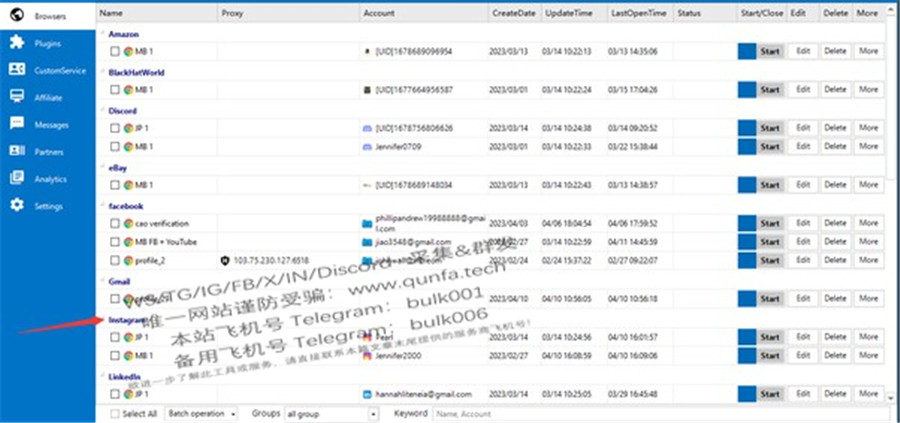The image size is (900, 423).
Task: Tick checkbox for cao verification profile
Action: tap(115, 223)
